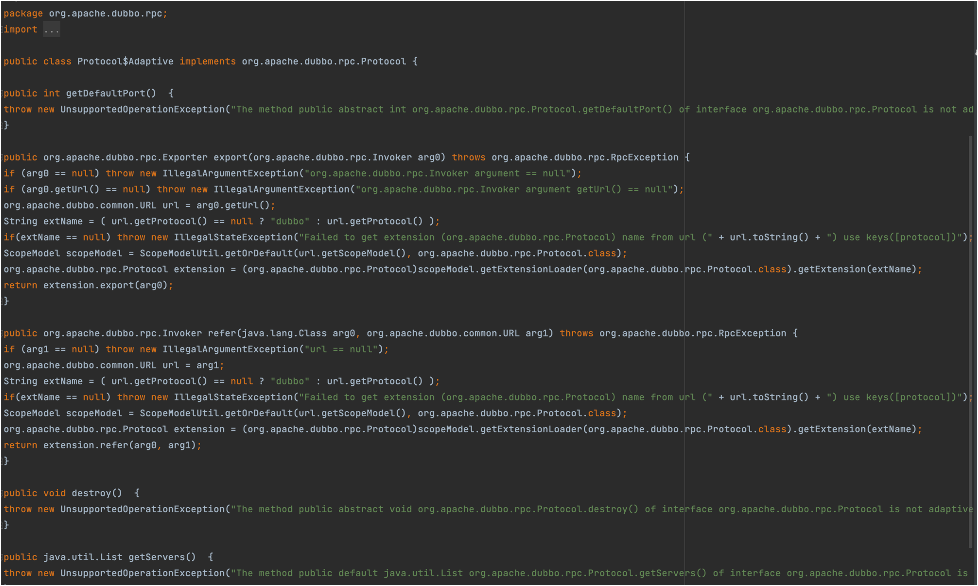Expand the folded import ellipsis
978x586 pixels.
coord(51,29)
